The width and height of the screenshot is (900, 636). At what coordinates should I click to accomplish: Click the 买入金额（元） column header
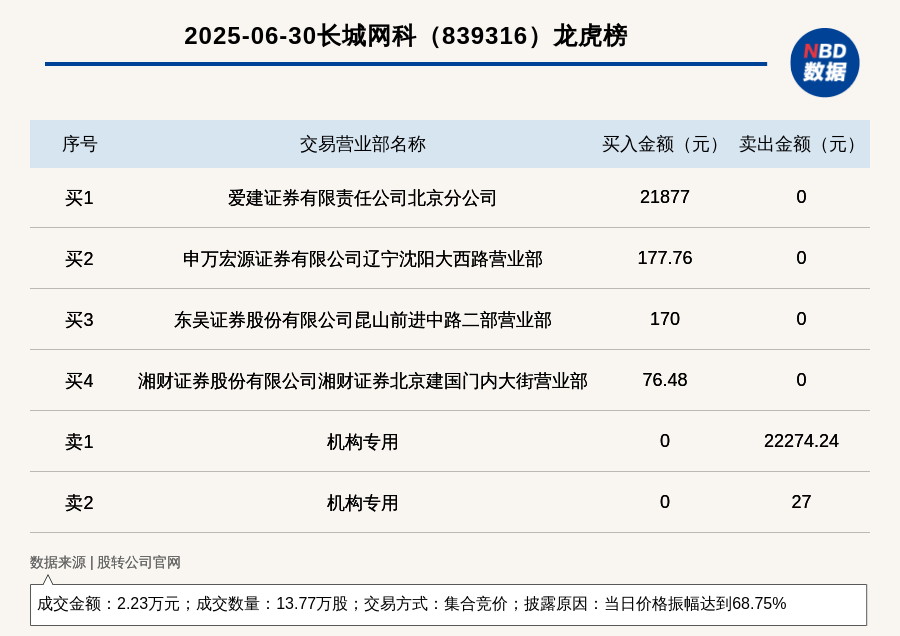665,144
